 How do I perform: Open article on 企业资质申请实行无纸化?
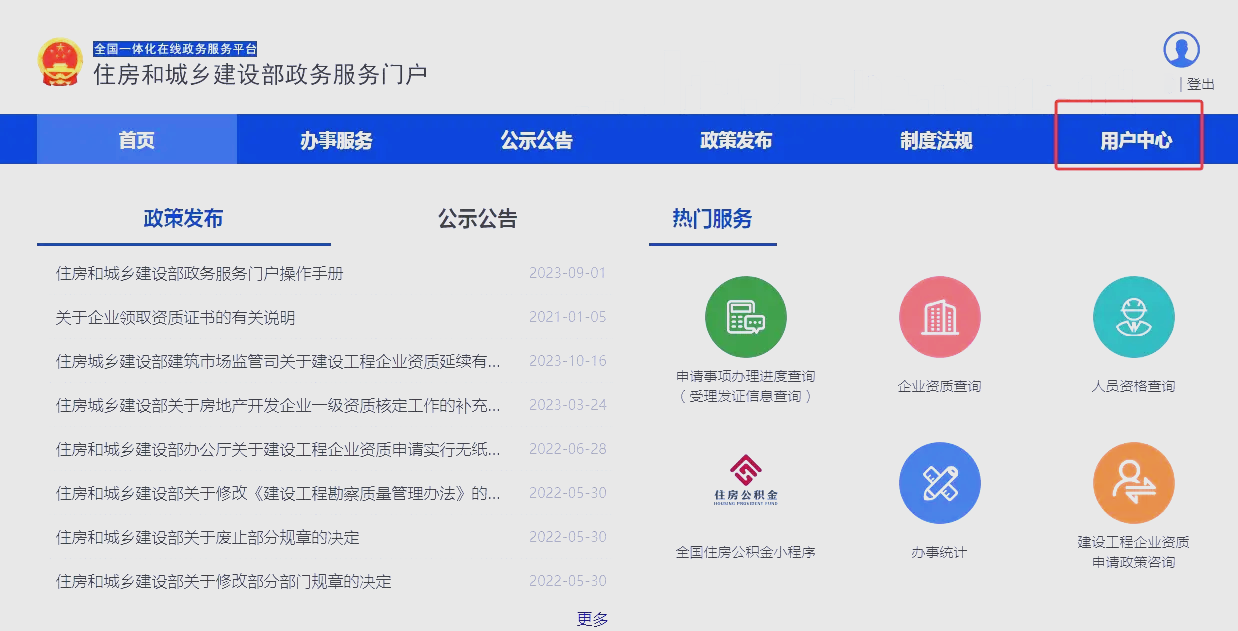tap(278, 449)
